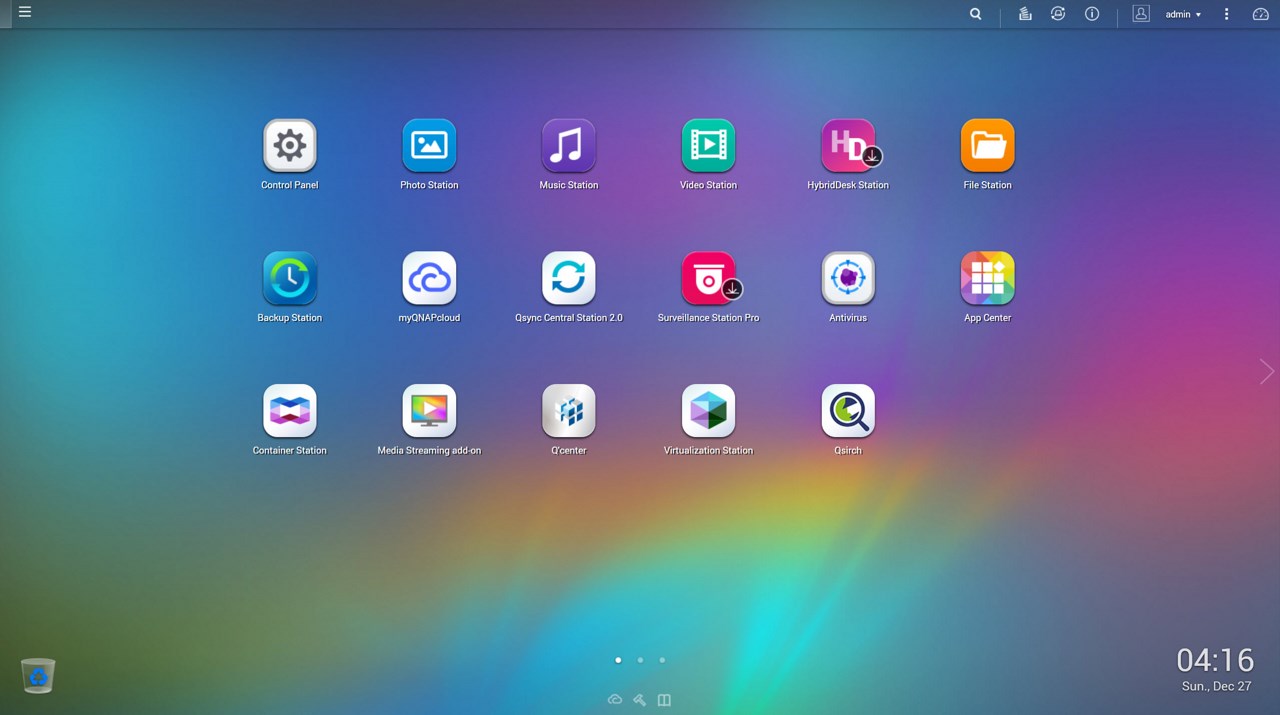Open Surveillance Station Pro shortcut
1280x715 pixels.
click(708, 278)
